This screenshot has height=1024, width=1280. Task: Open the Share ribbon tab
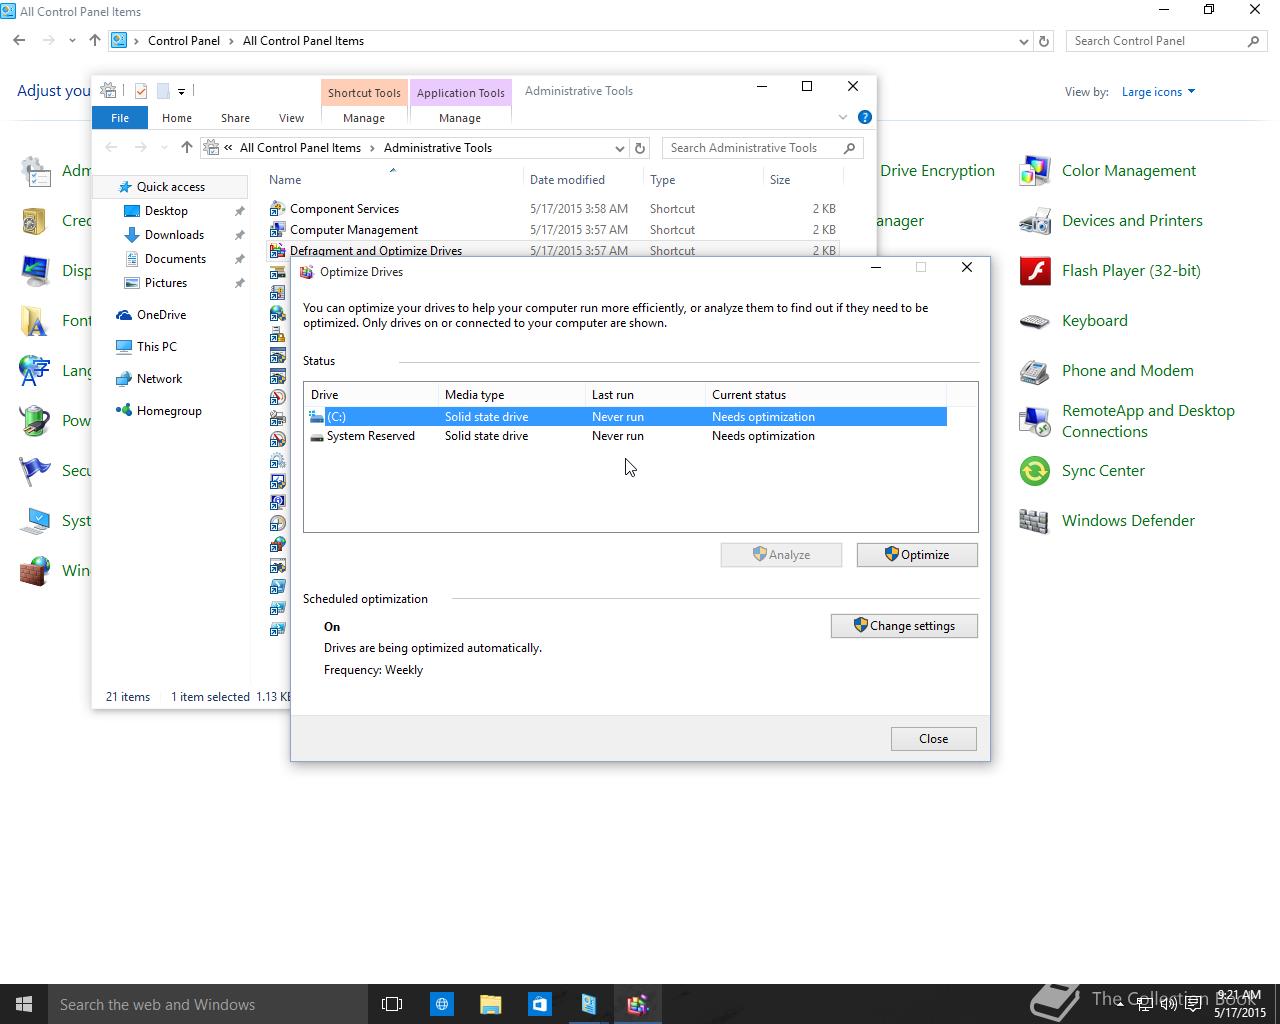pyautogui.click(x=236, y=118)
